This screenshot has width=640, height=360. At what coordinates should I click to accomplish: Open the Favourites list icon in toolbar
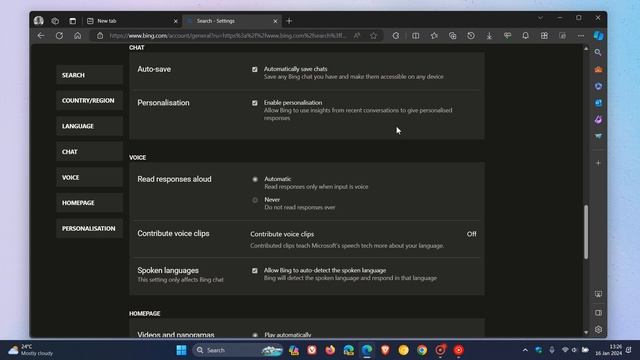click(434, 36)
